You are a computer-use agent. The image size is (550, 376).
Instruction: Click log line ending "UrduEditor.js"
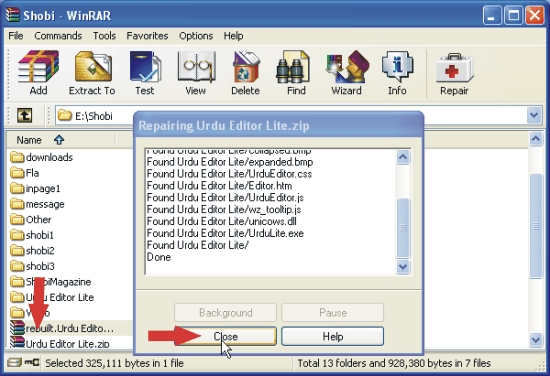(x=225, y=198)
